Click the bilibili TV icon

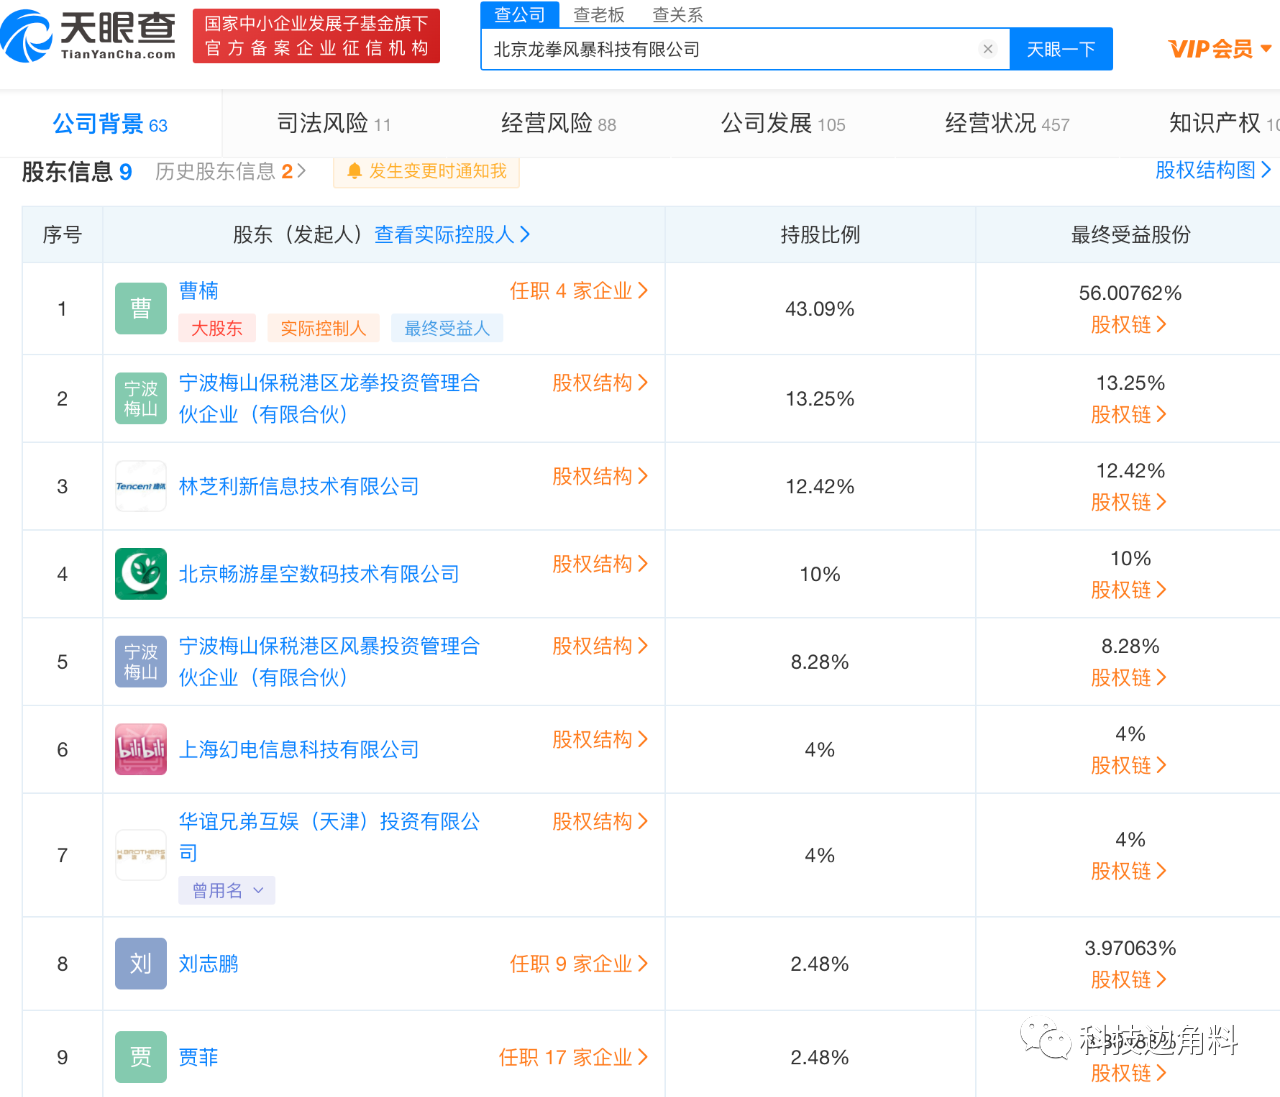(x=140, y=749)
